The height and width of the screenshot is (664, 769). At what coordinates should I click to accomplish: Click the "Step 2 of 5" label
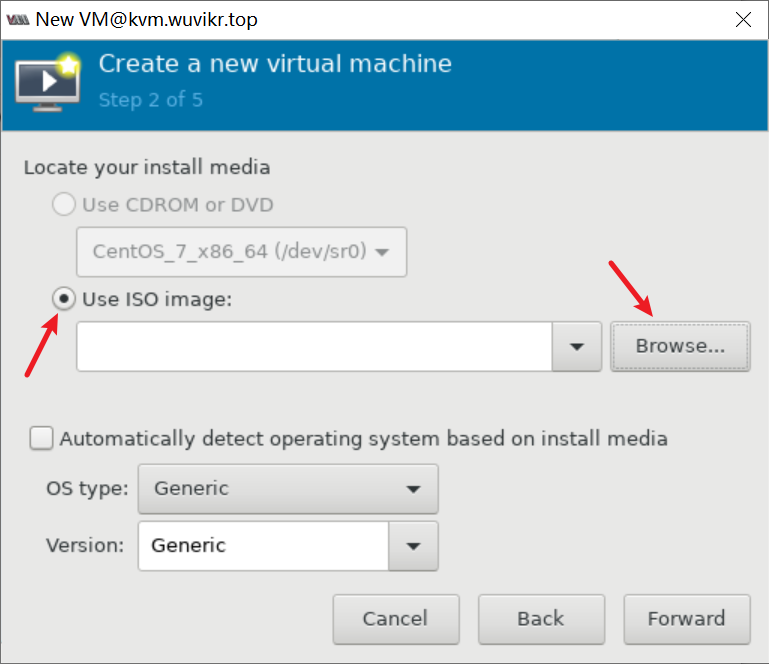coord(151,100)
